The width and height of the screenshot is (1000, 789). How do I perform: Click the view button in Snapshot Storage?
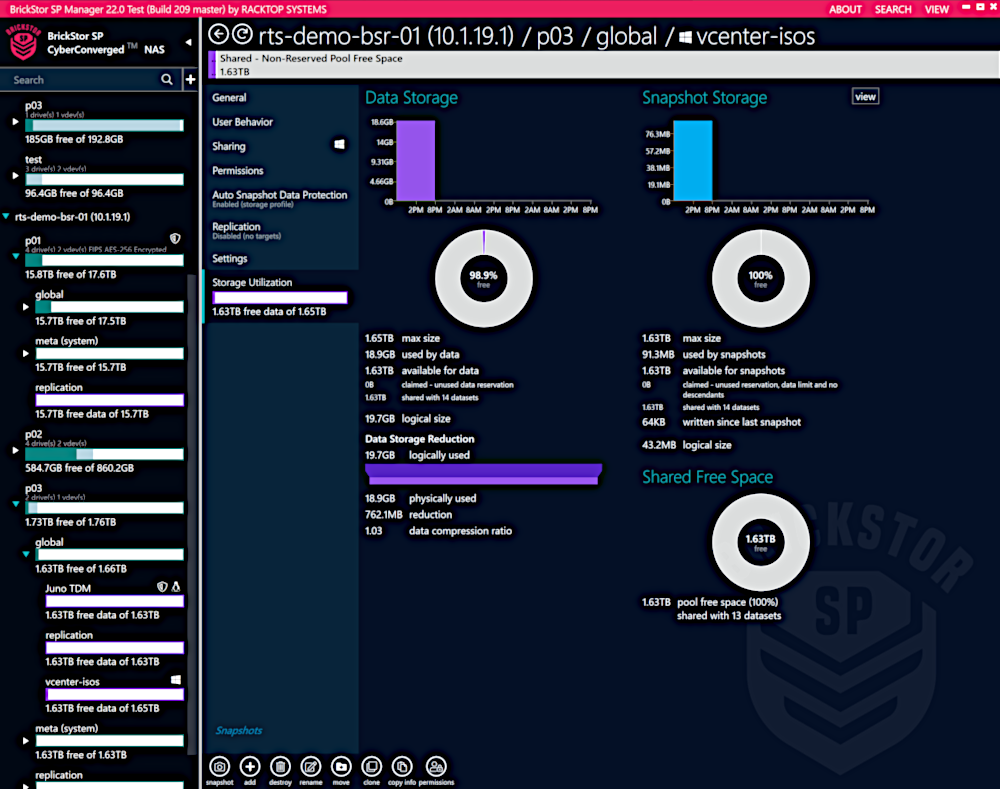[864, 96]
